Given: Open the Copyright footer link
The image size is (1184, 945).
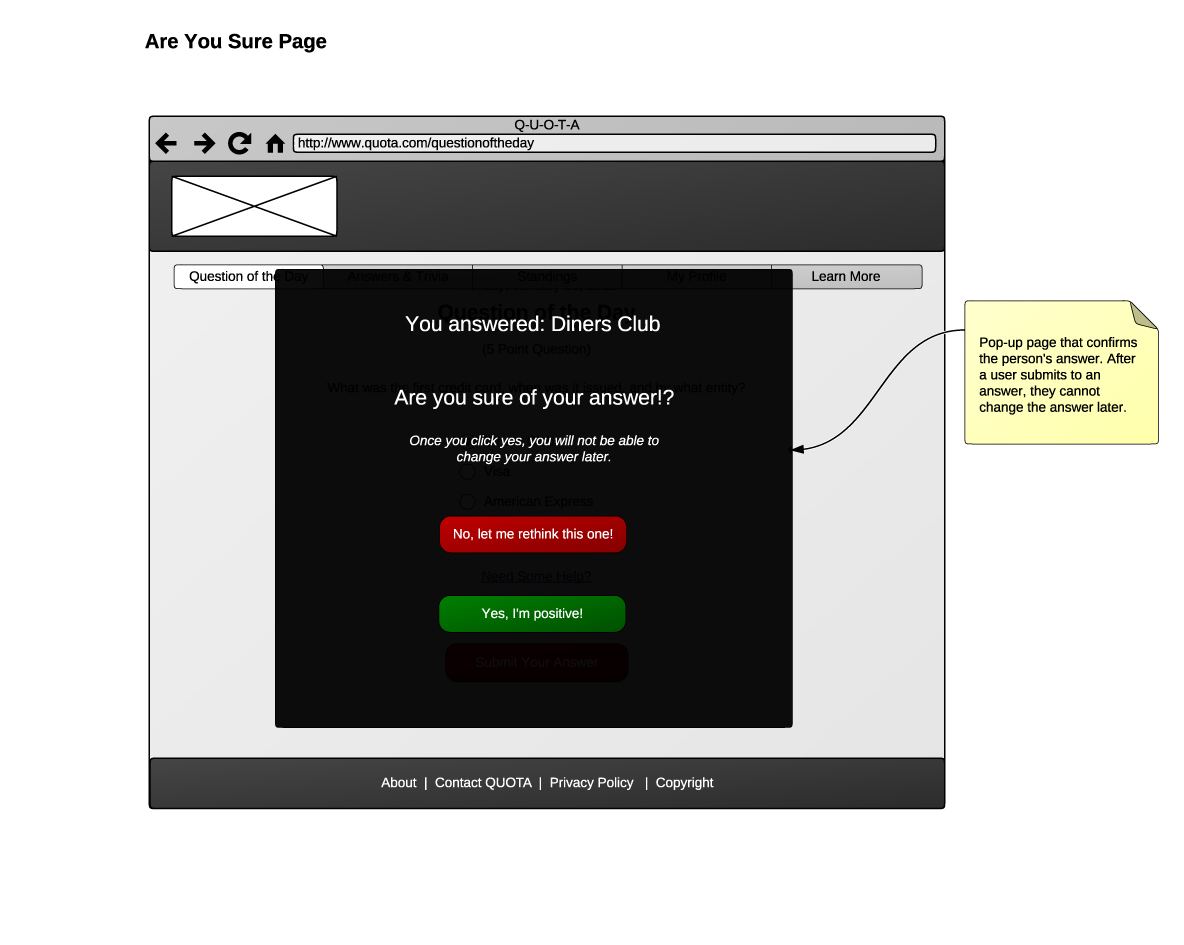Looking at the screenshot, I should tap(684, 783).
